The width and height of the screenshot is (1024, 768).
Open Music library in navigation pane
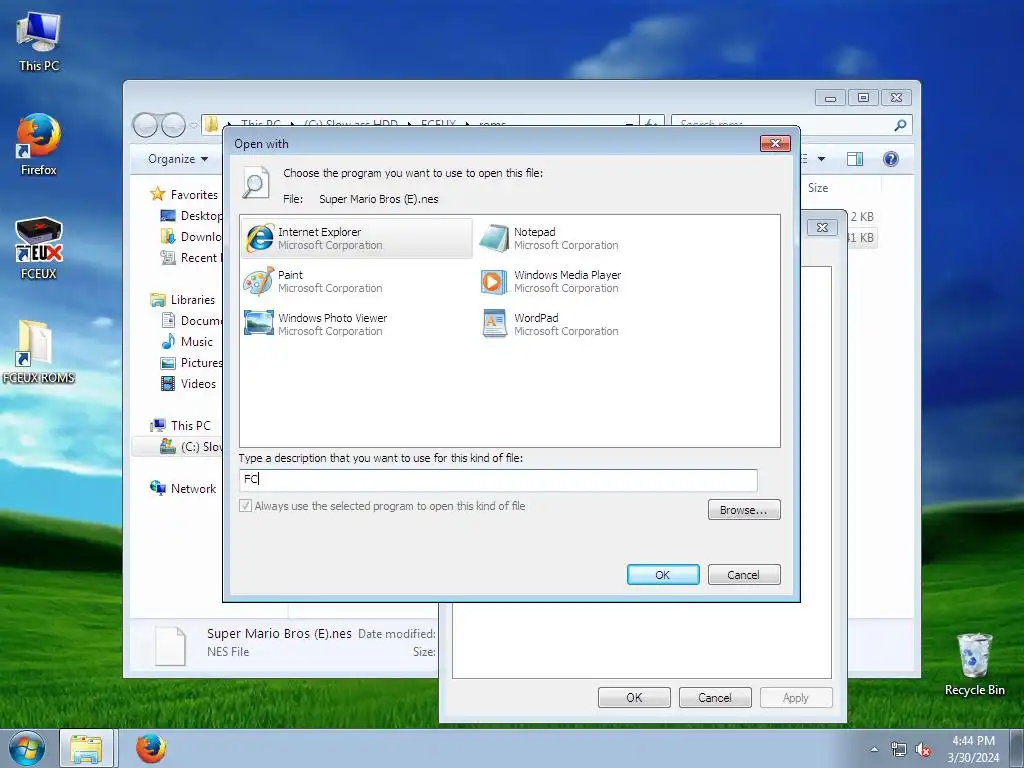187,342
